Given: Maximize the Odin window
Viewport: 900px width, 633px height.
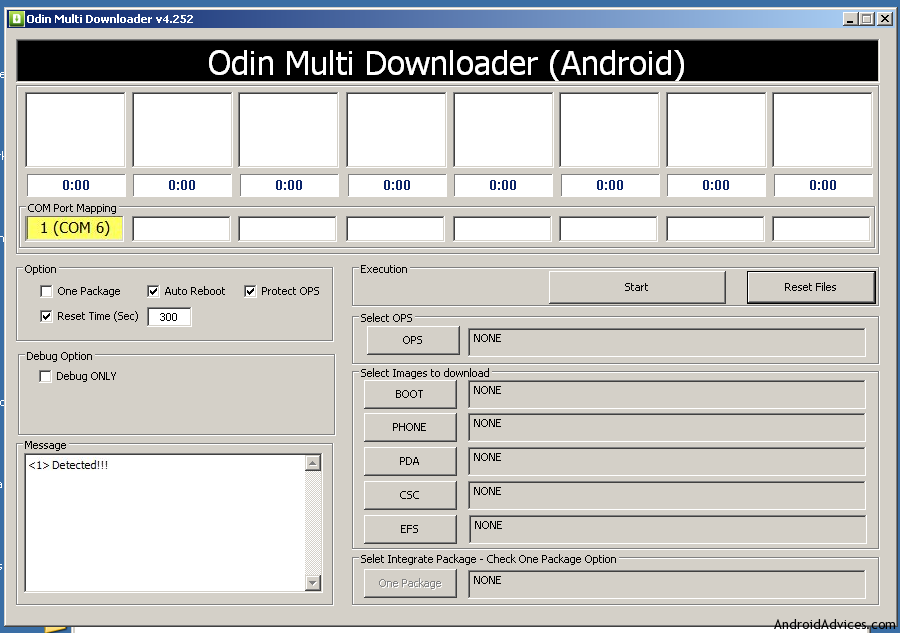Looking at the screenshot, I should 867,19.
